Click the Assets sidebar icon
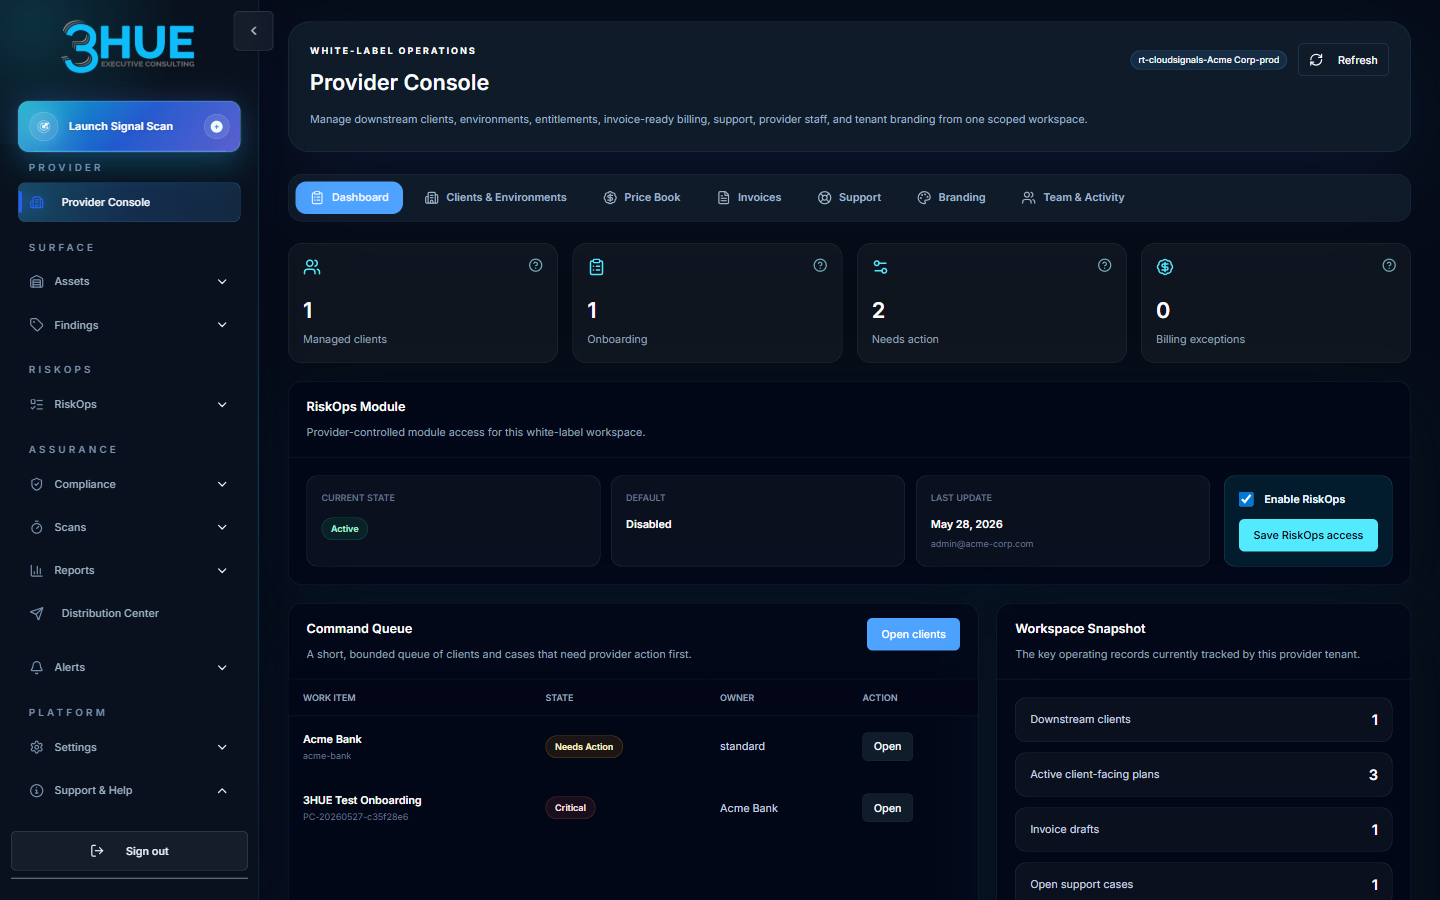The width and height of the screenshot is (1440, 900). [37, 282]
